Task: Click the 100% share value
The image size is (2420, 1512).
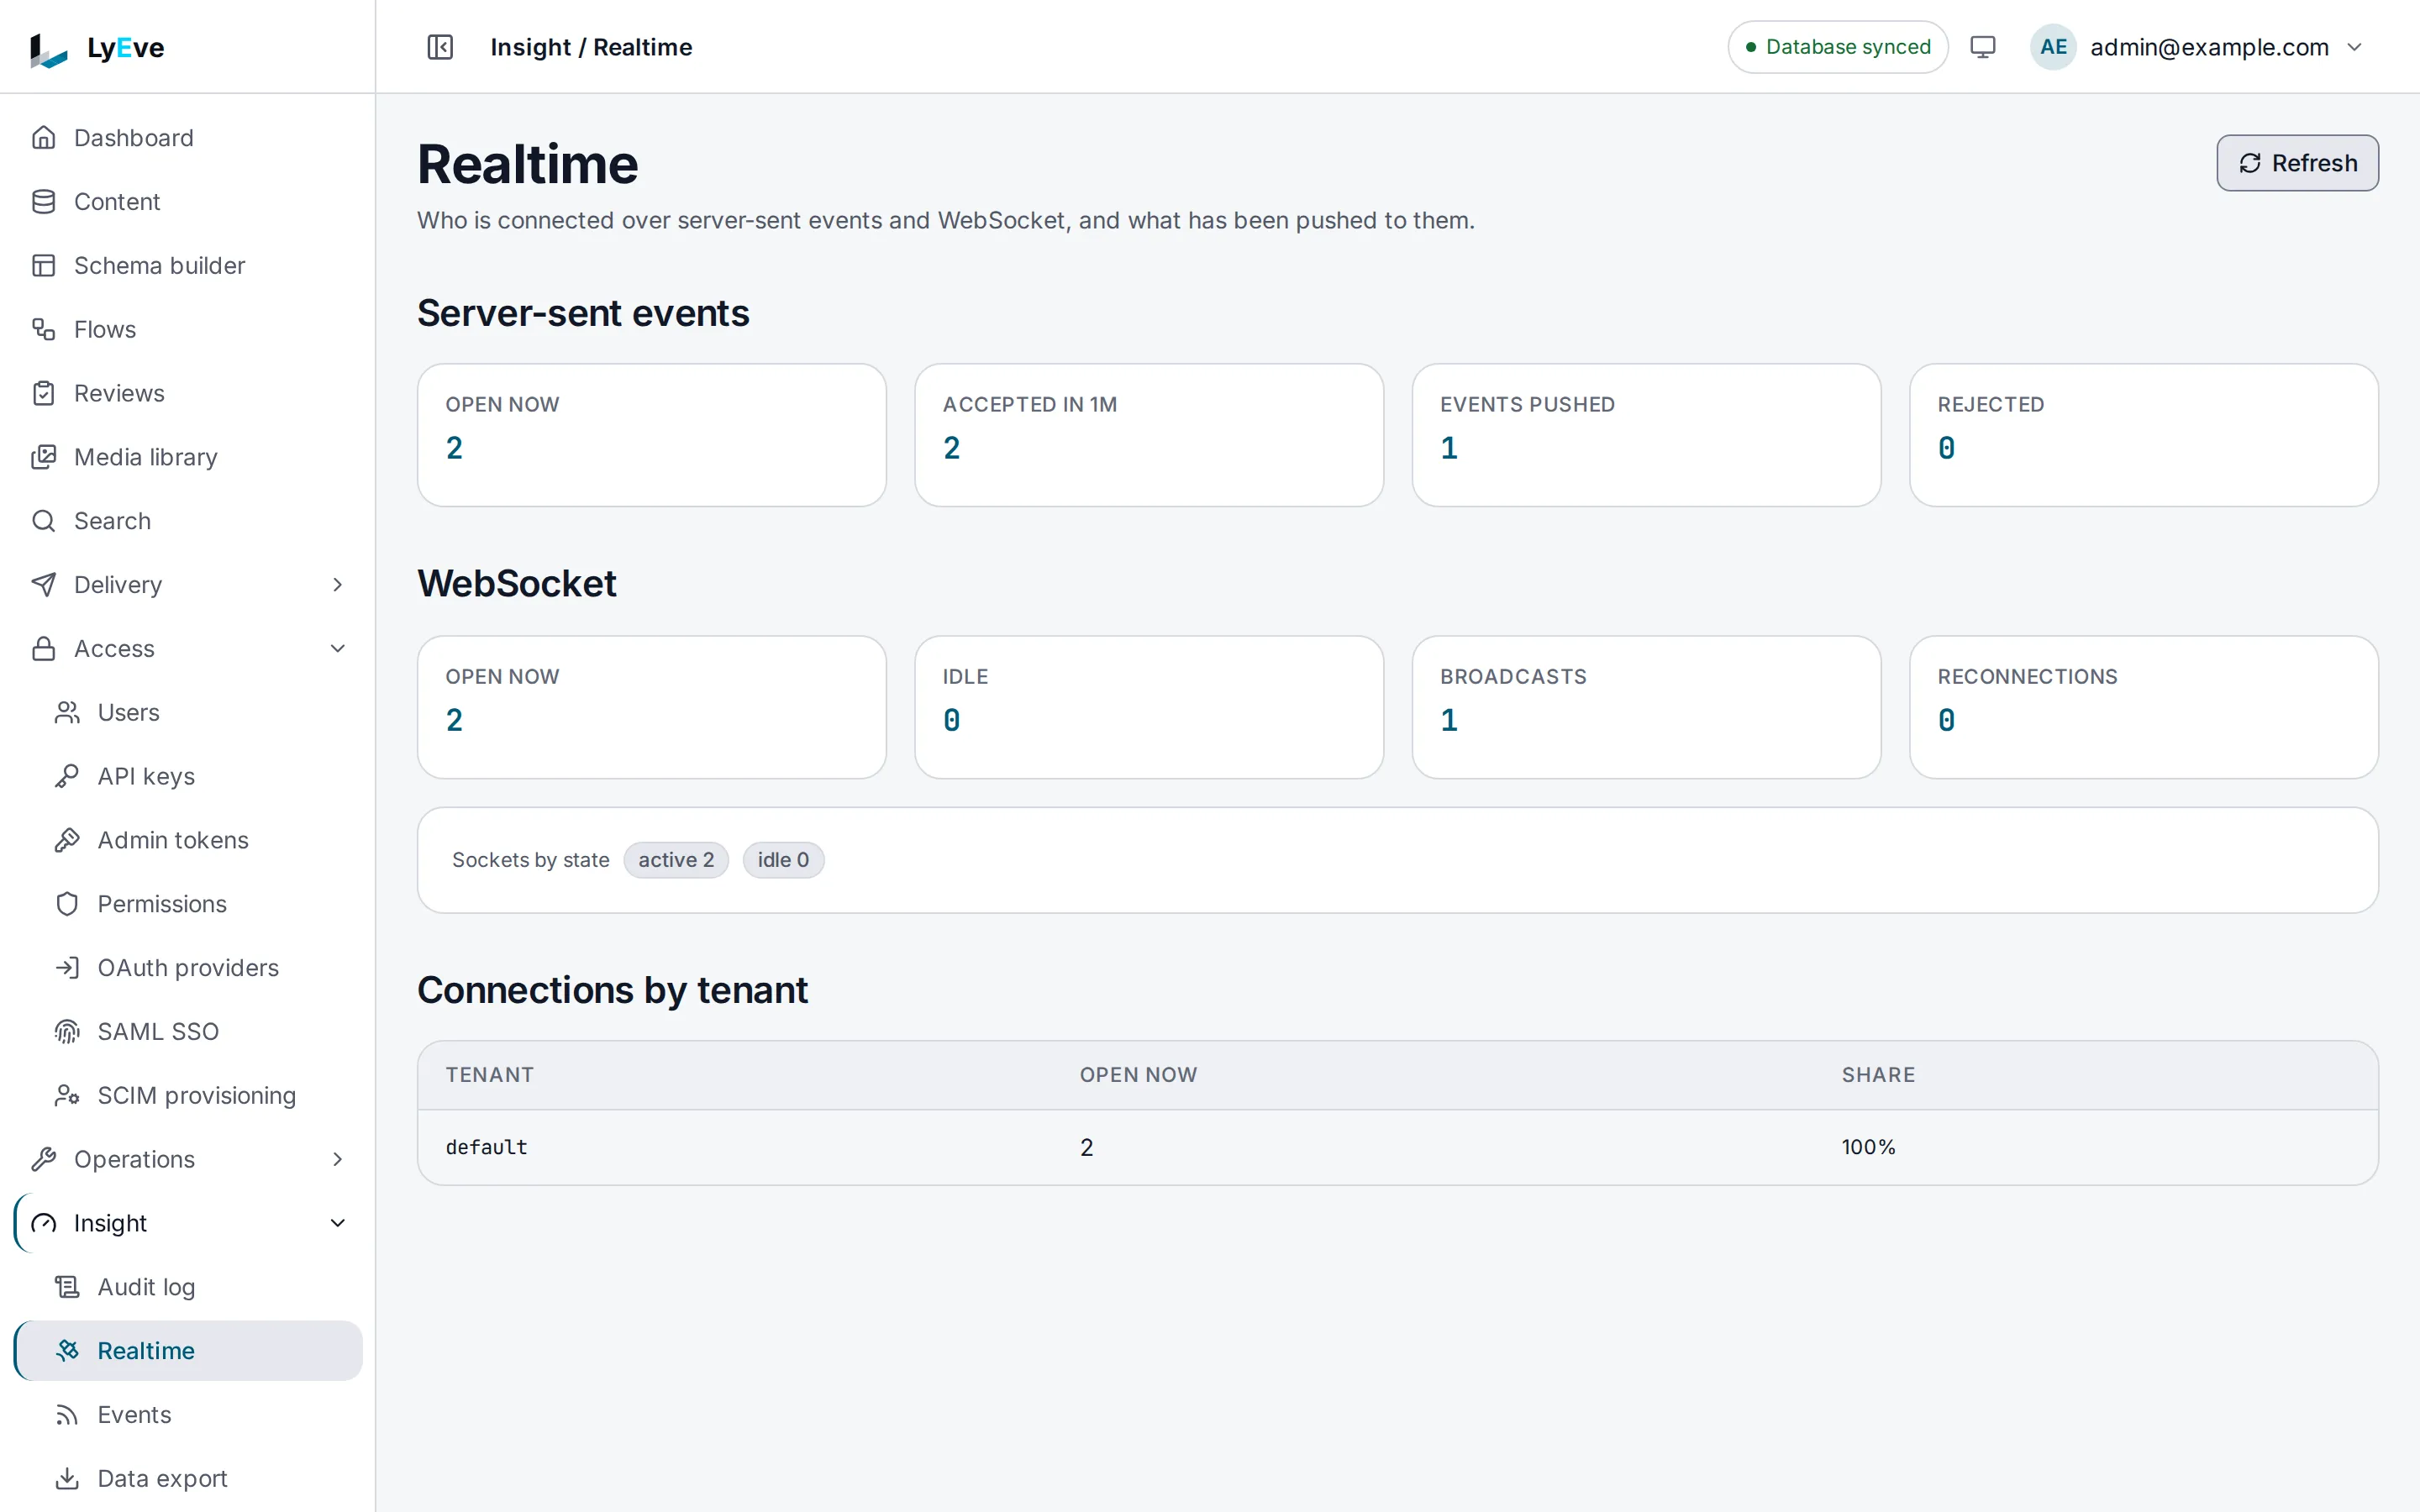Action: (x=1868, y=1147)
